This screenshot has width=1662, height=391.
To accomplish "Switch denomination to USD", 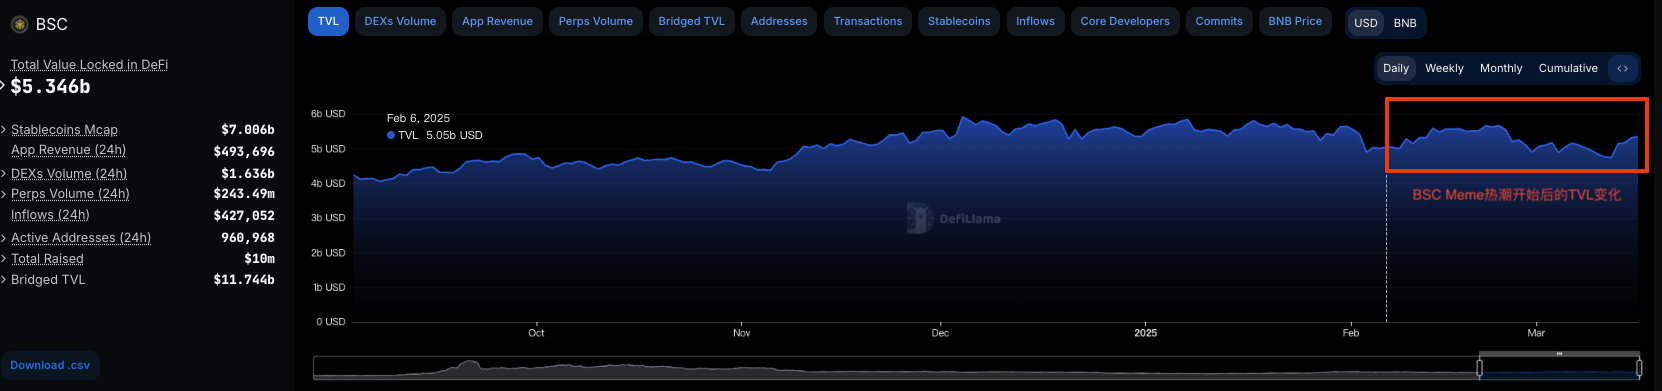I will [1366, 23].
